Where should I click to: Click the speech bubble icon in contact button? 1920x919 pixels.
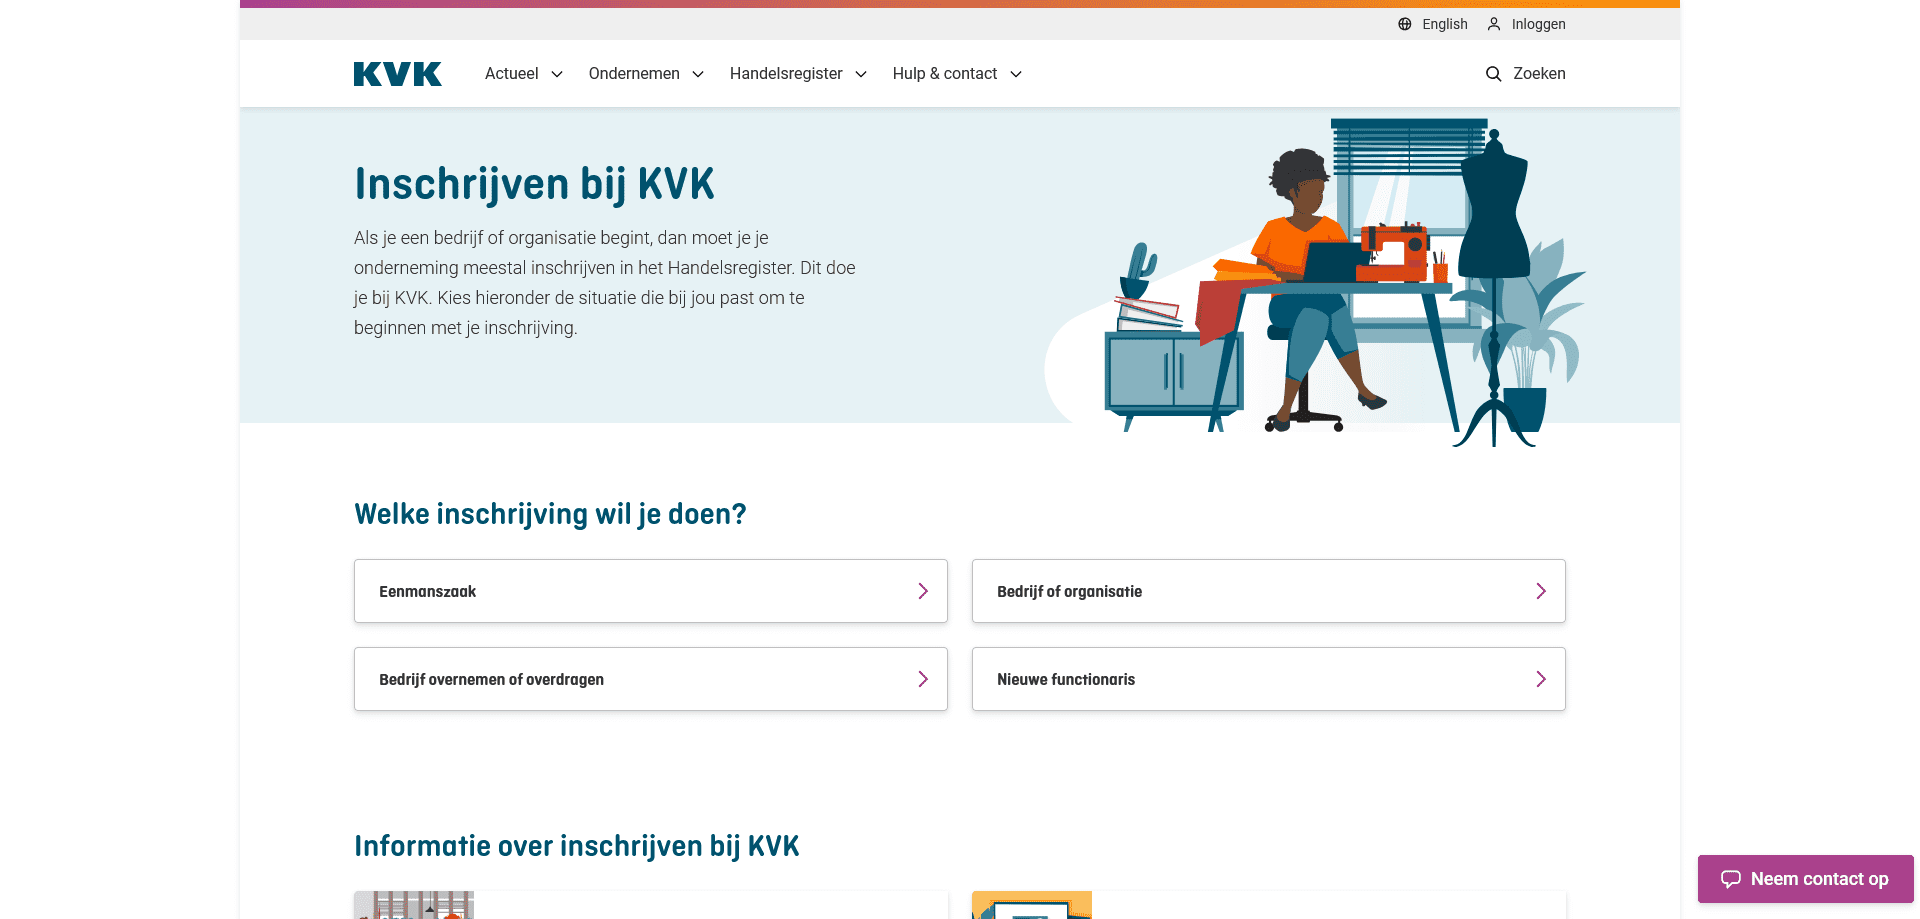pos(1731,879)
